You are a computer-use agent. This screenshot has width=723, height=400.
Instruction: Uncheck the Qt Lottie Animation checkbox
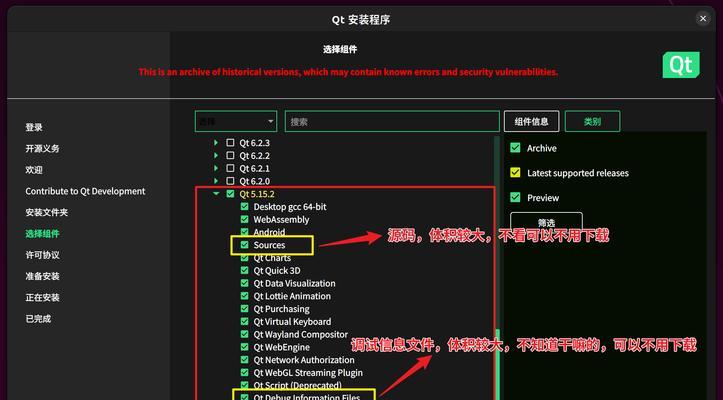coord(244,296)
